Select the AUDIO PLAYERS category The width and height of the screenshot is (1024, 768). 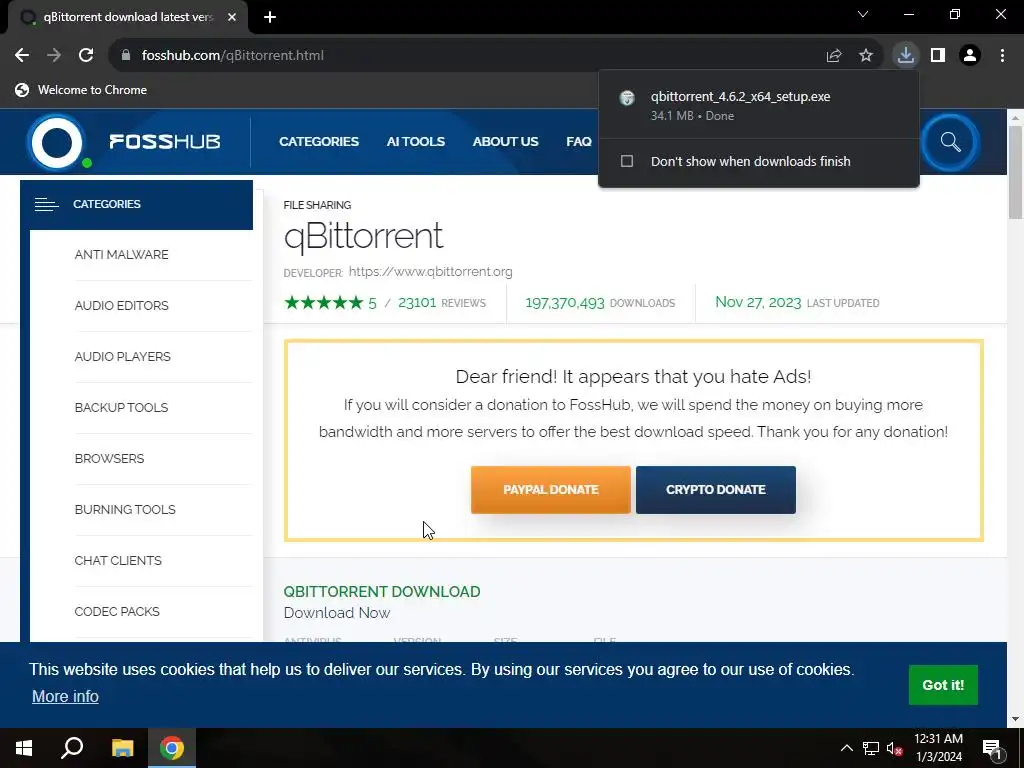pos(123,357)
